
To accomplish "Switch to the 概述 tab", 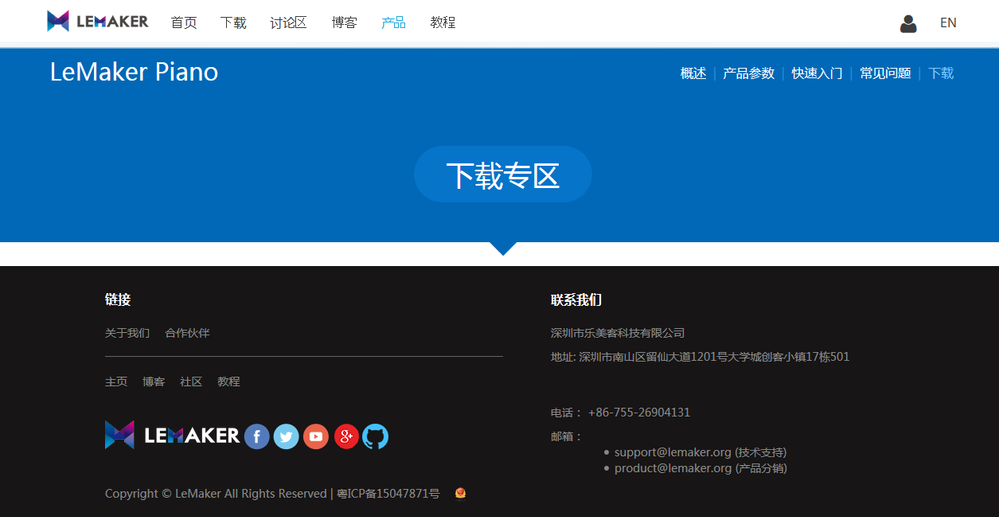I will pyautogui.click(x=693, y=73).
